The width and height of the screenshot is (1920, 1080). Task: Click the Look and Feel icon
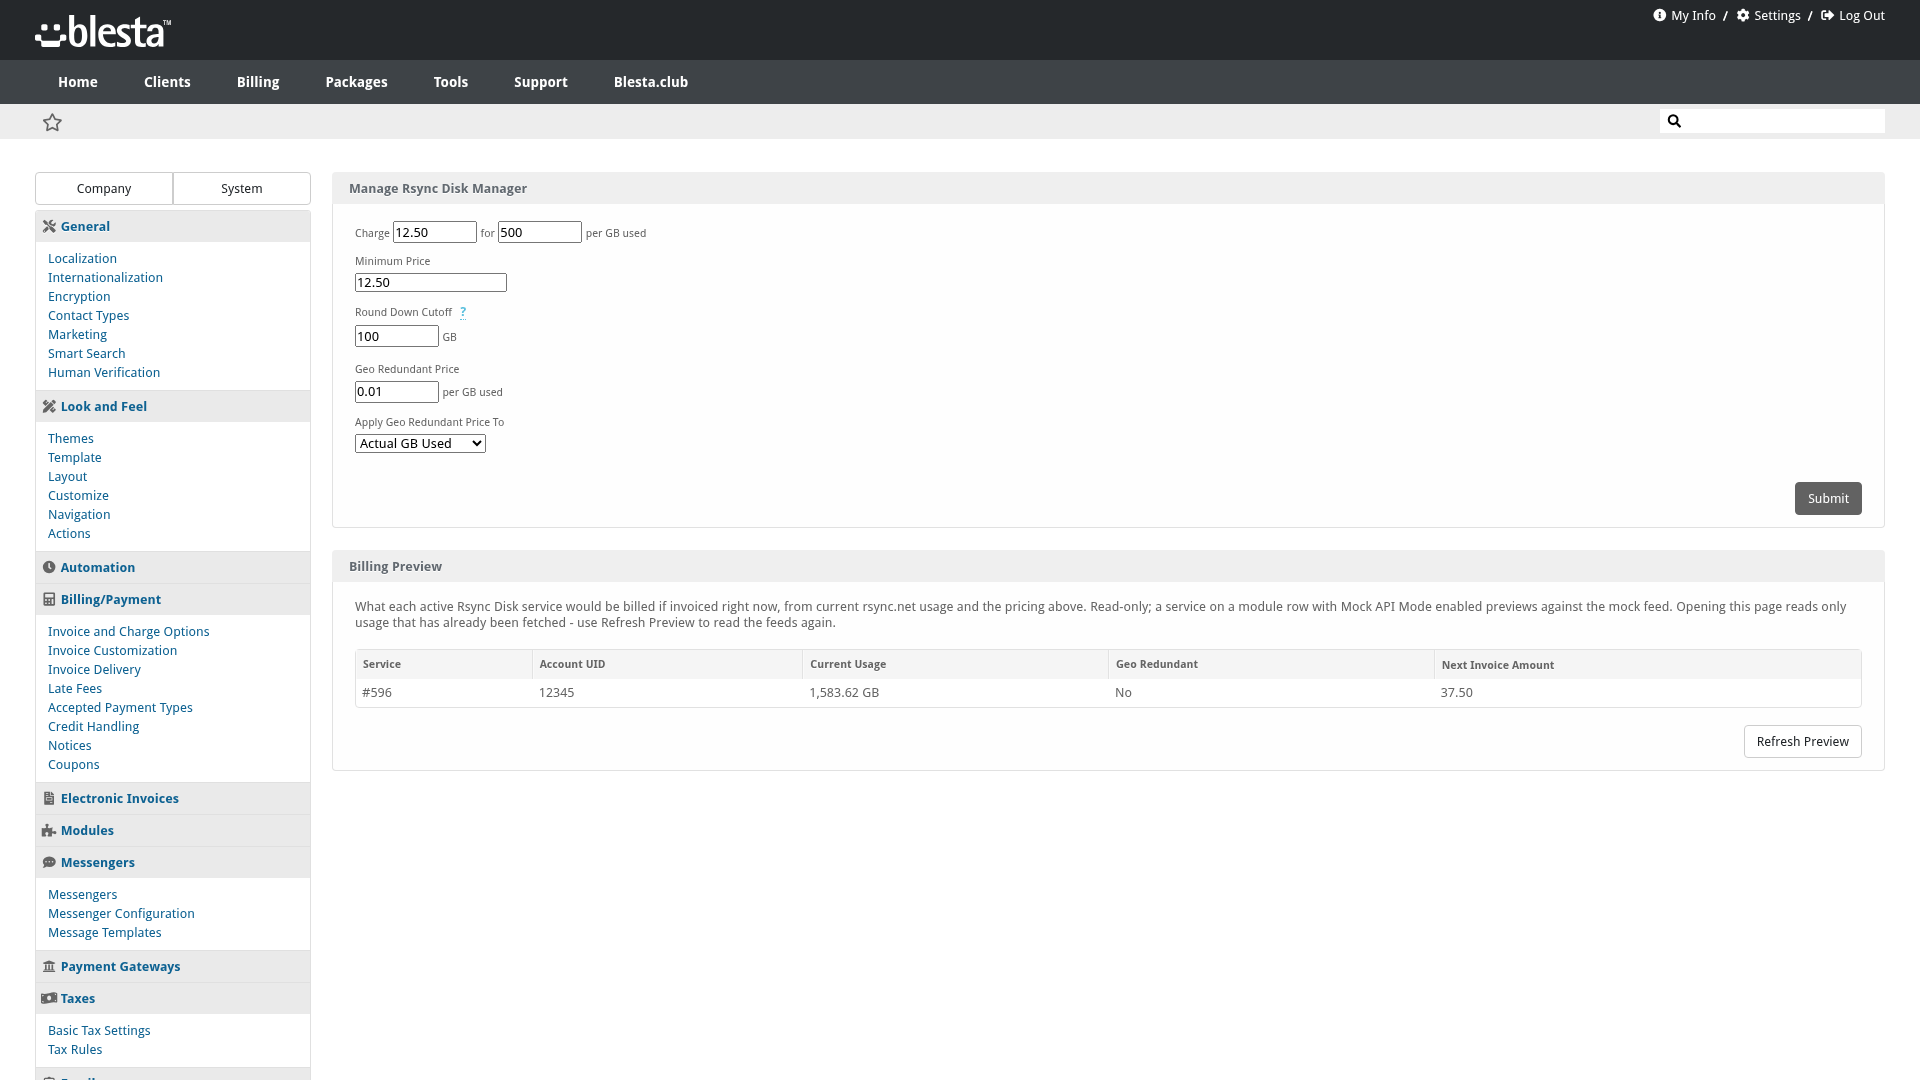49,406
